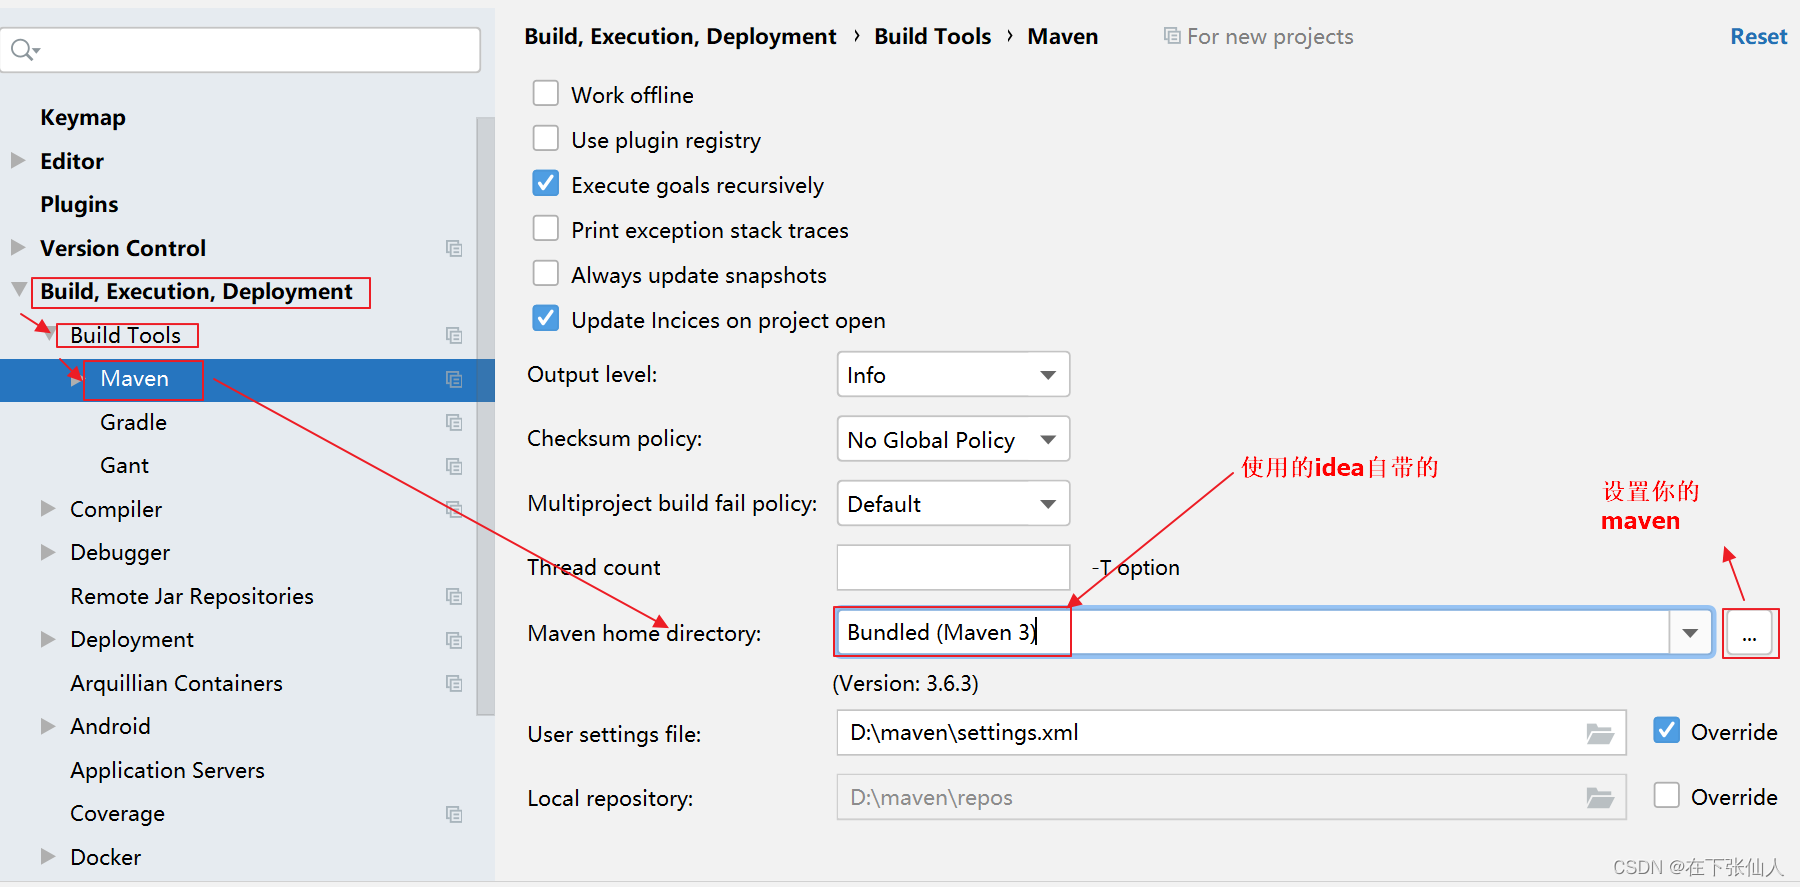Image resolution: width=1800 pixels, height=887 pixels.
Task: Click the For new projects icon in header
Action: tap(1172, 36)
